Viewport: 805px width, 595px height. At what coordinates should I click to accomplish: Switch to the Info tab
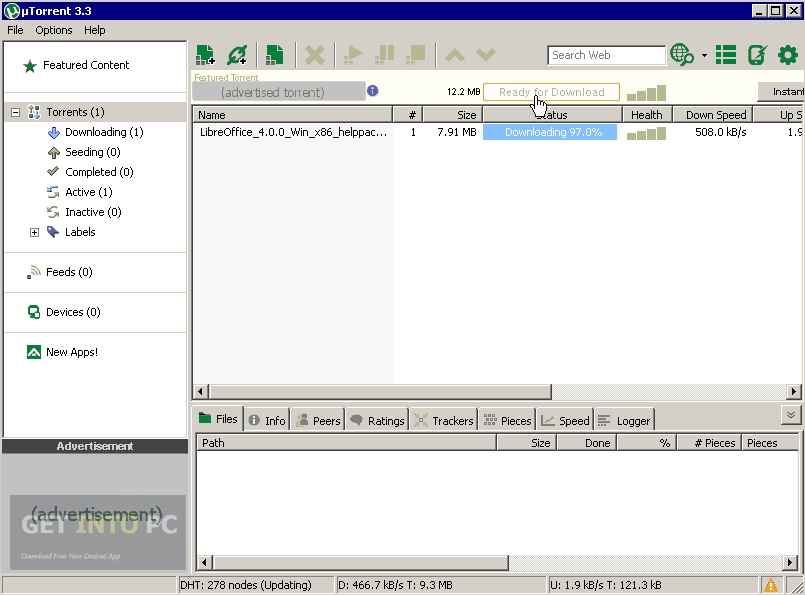[x=267, y=420]
